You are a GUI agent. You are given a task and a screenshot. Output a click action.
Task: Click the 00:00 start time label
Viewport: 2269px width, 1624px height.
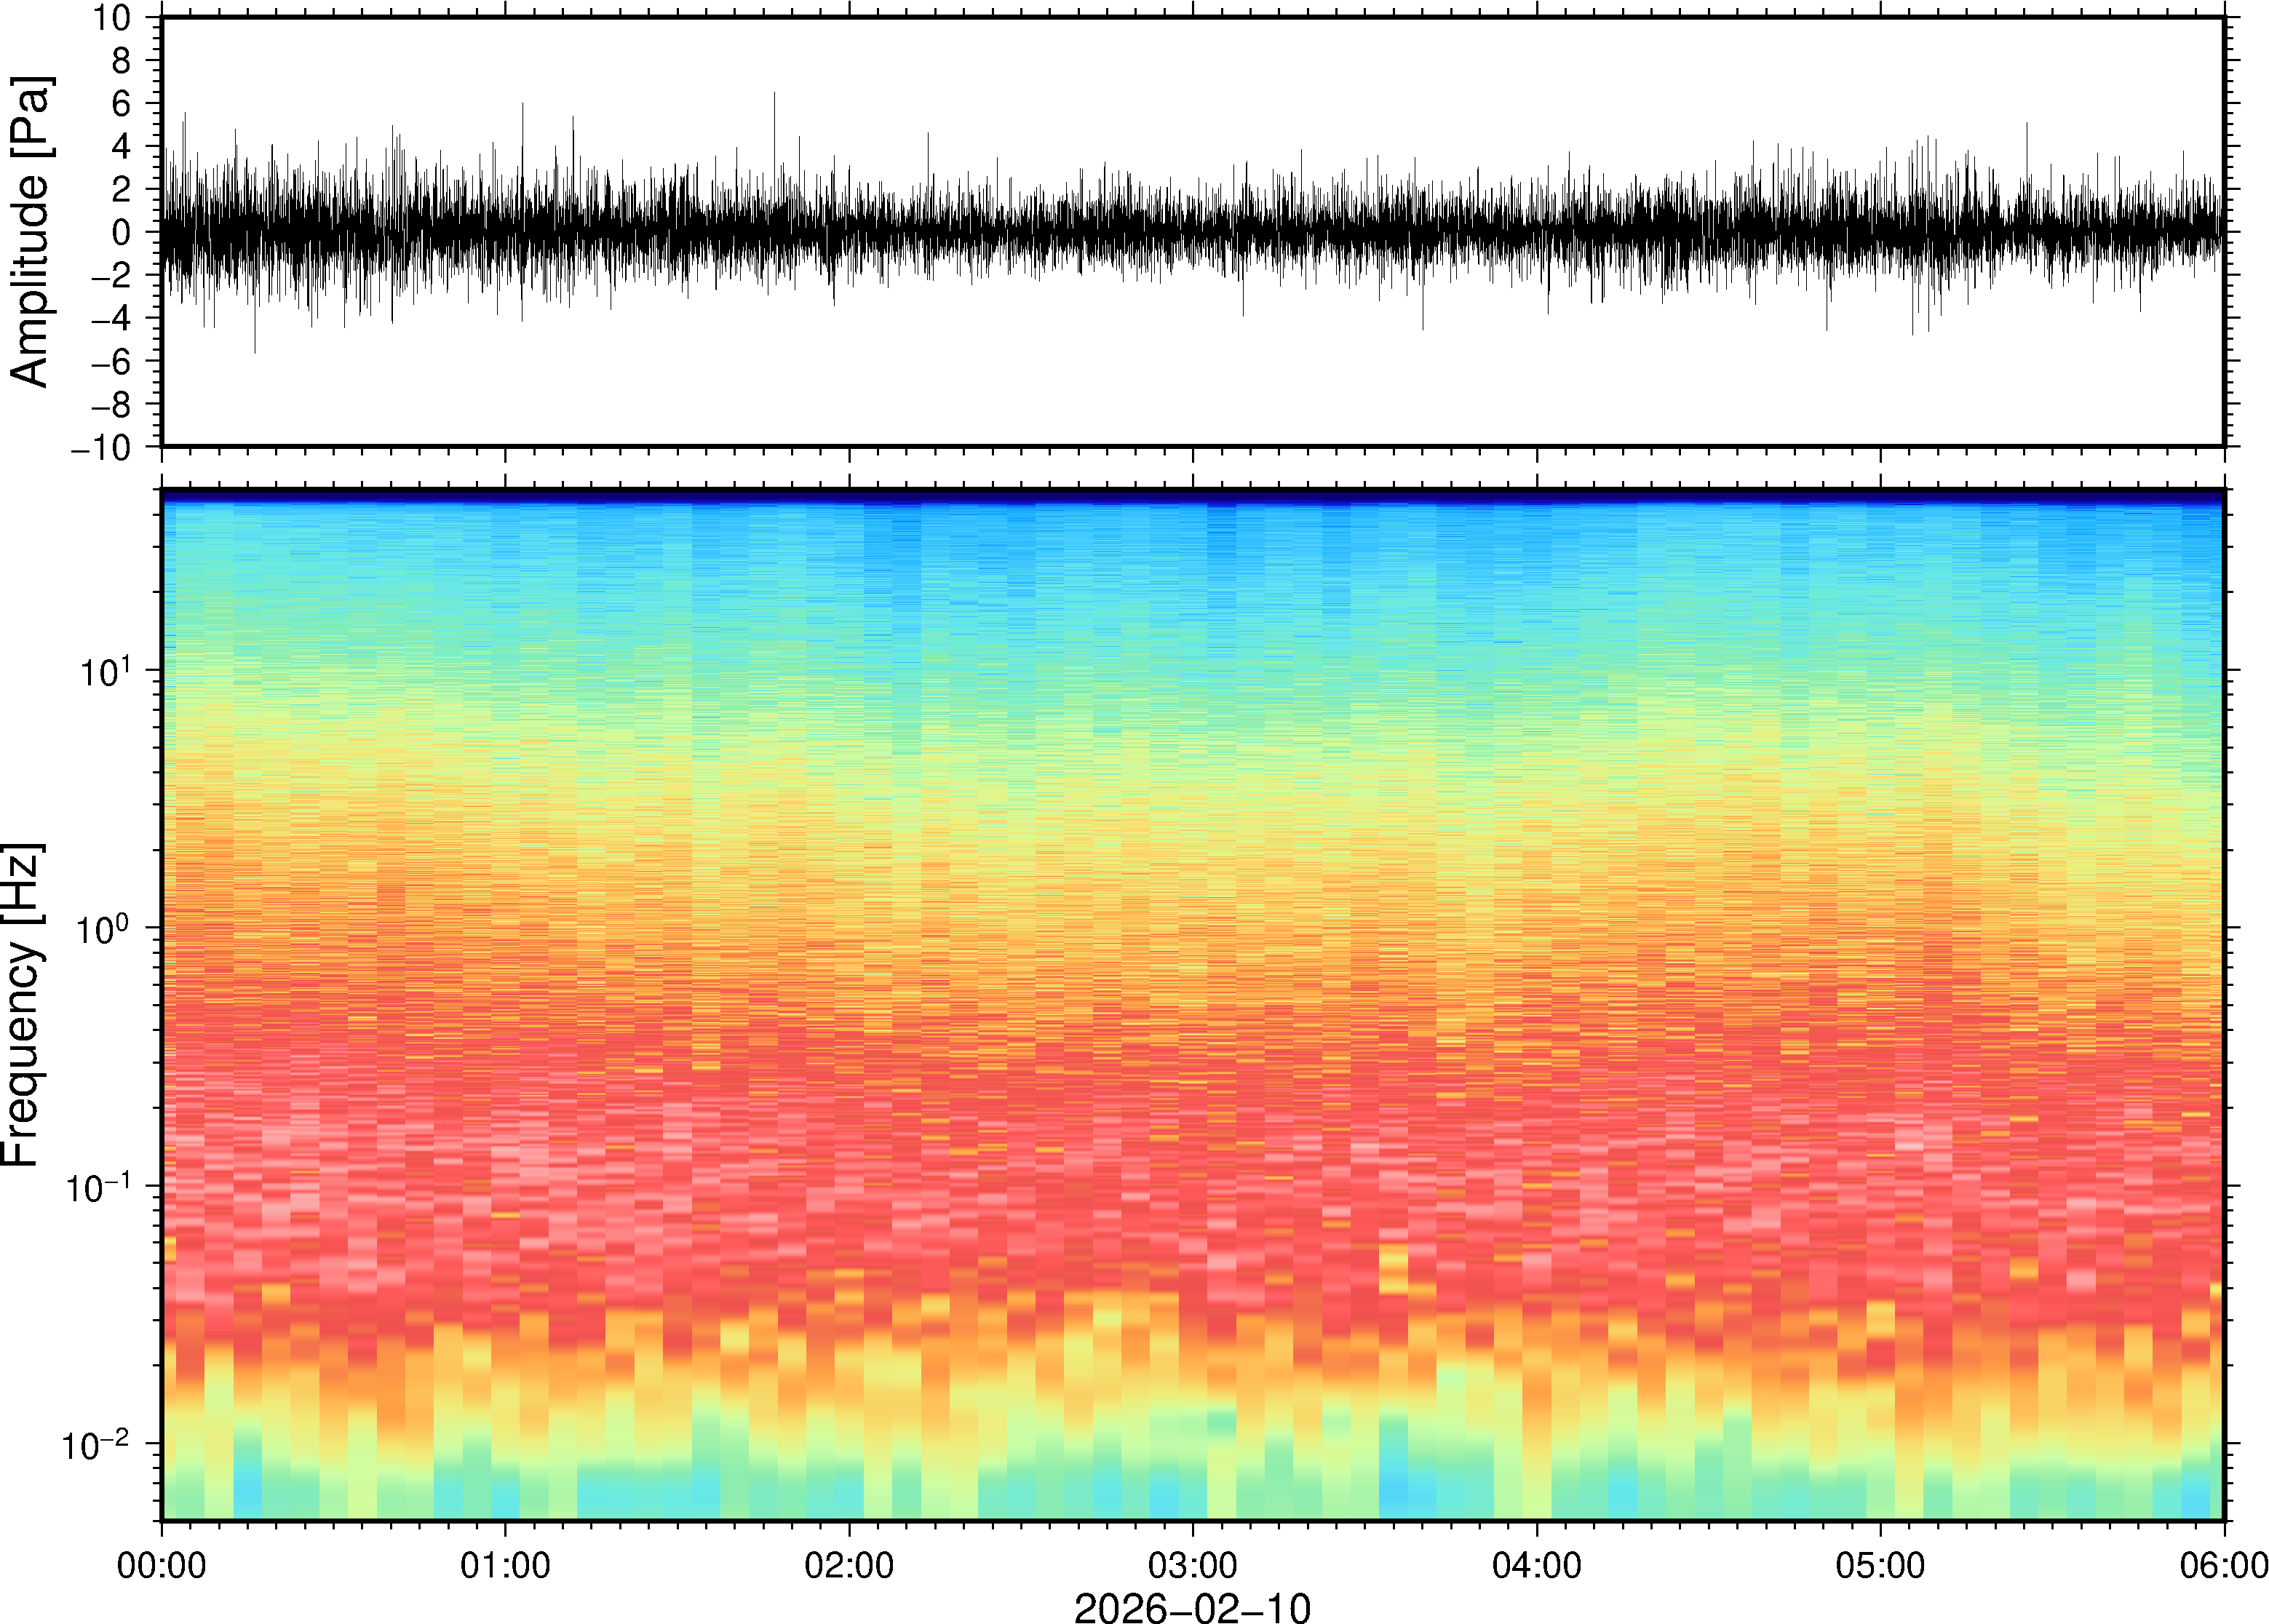pyautogui.click(x=161, y=1565)
